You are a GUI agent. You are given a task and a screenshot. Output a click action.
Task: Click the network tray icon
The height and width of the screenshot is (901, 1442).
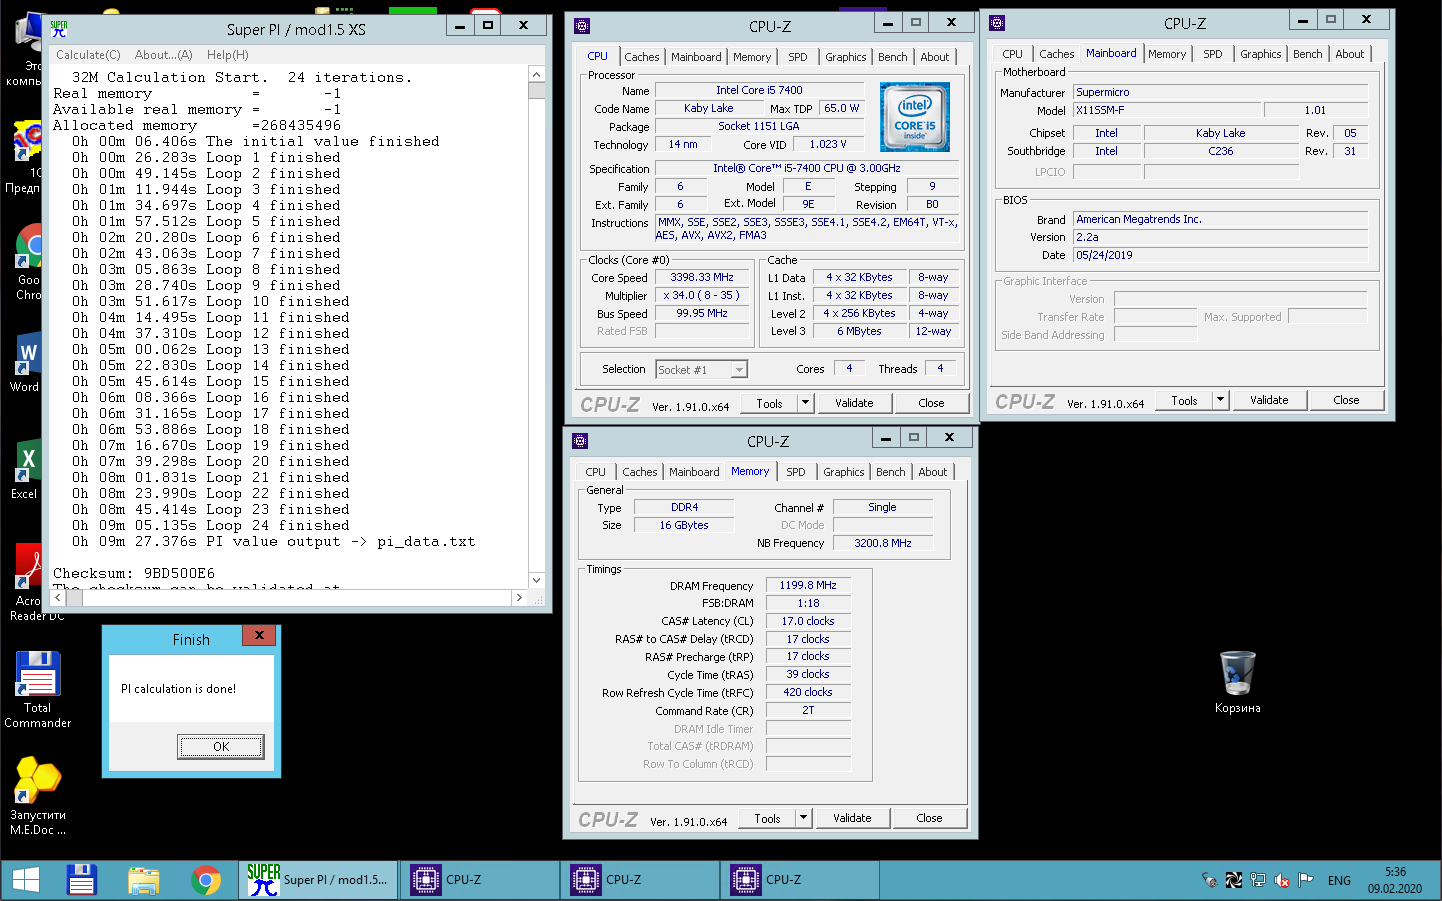(x=1257, y=880)
